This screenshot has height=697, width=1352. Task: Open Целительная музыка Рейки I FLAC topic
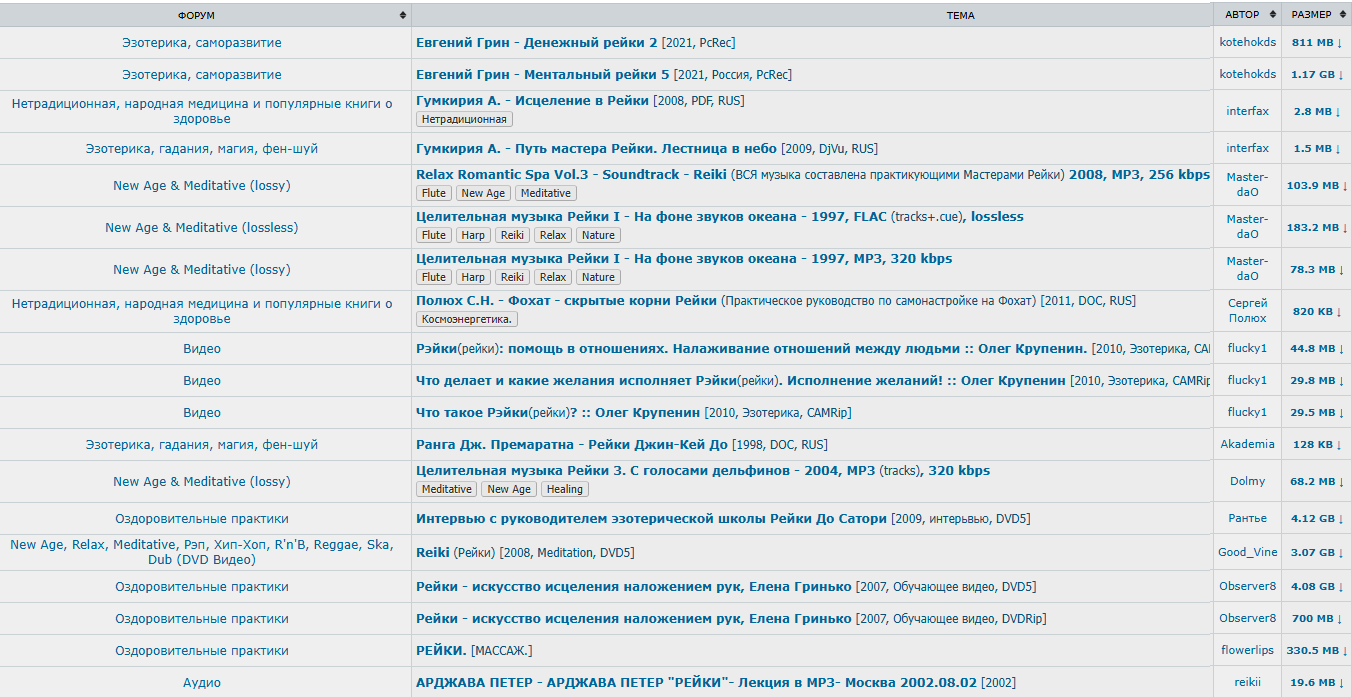click(x=720, y=216)
